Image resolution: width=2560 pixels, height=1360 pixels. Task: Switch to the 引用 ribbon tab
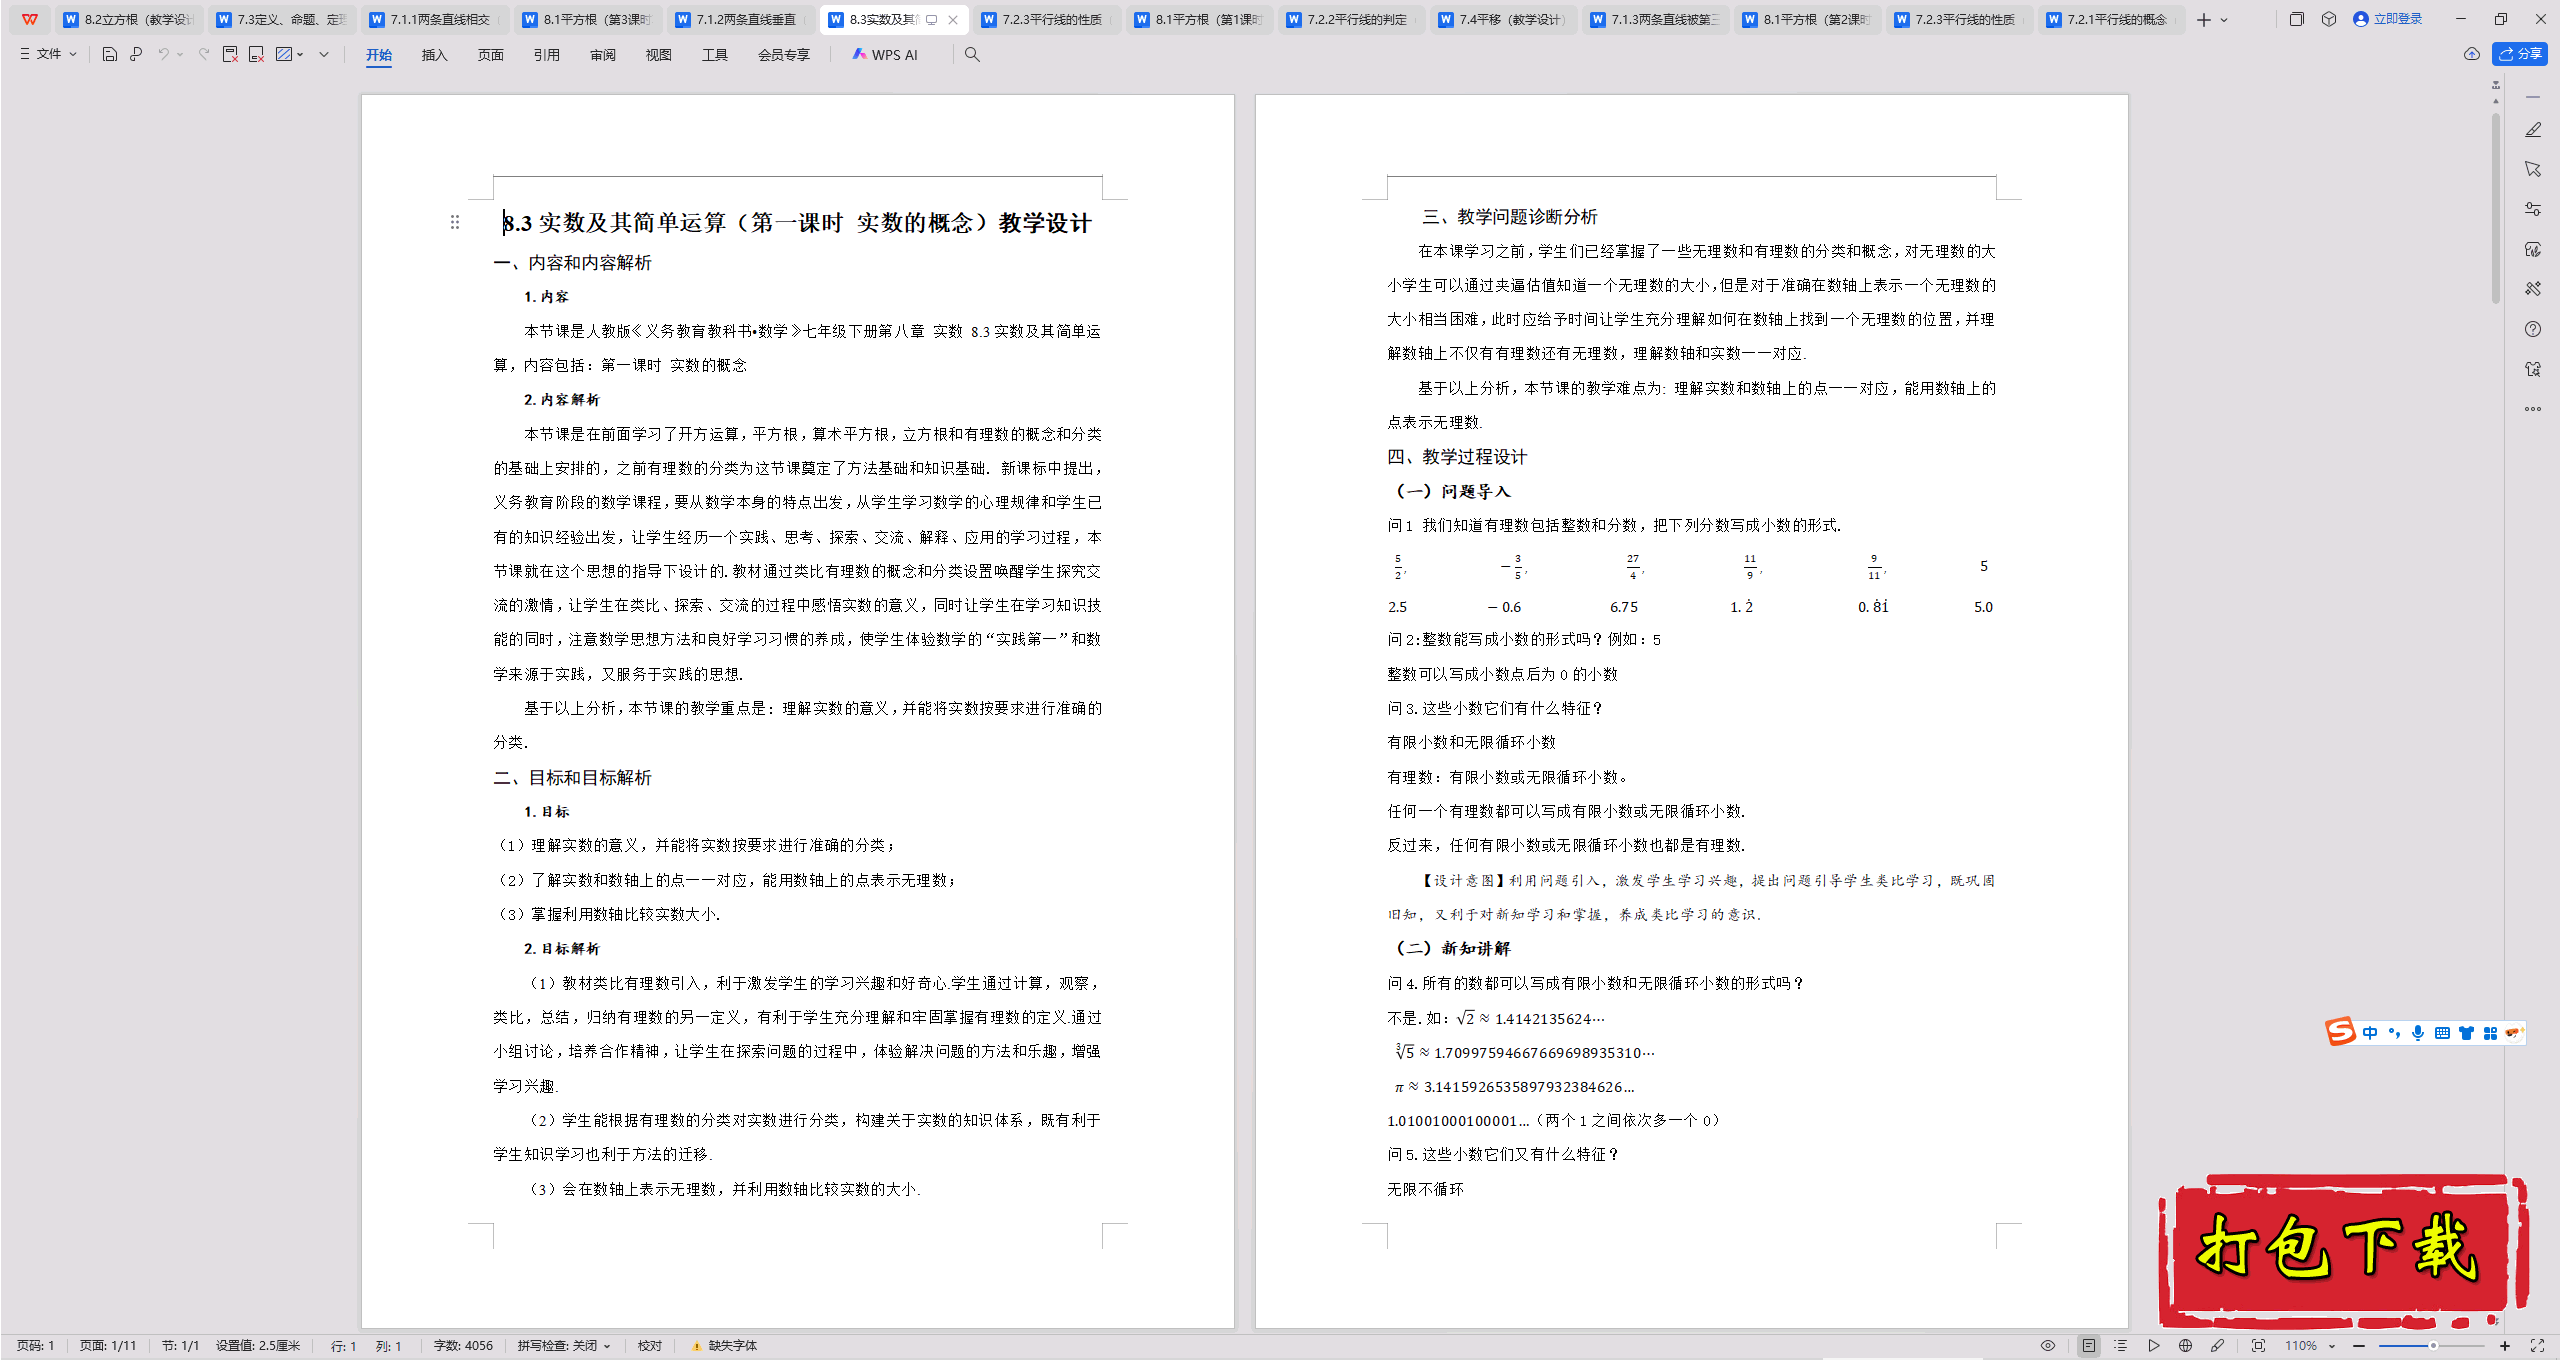click(x=546, y=55)
